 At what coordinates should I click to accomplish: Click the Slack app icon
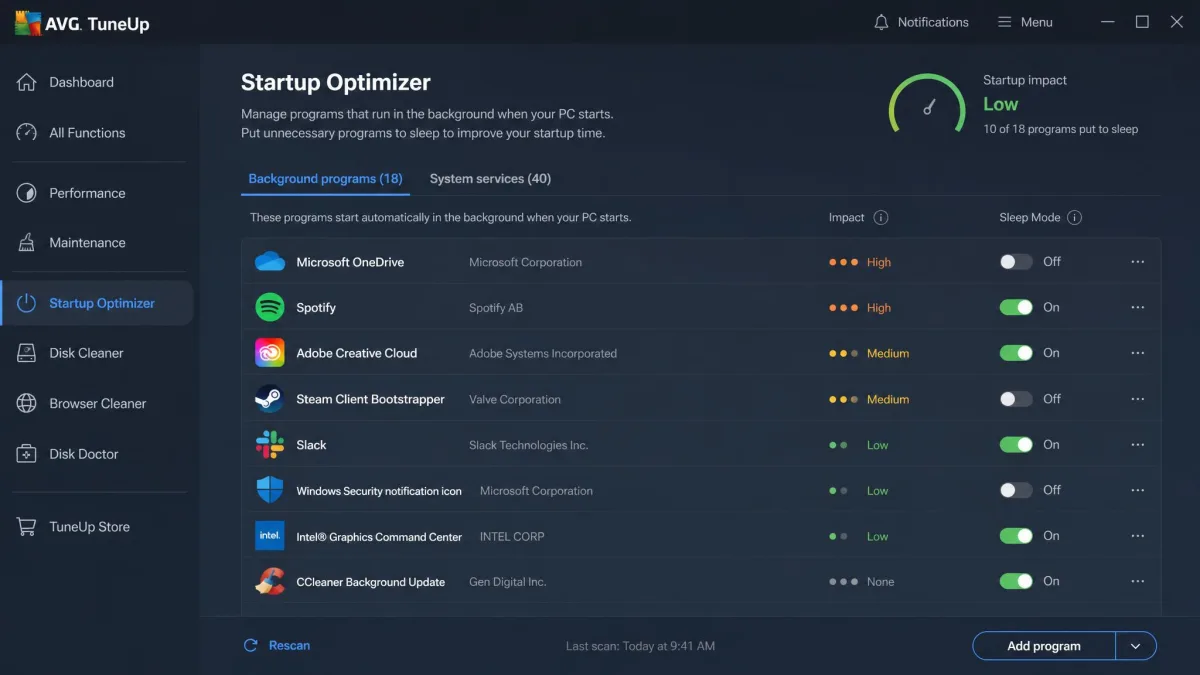click(x=270, y=445)
